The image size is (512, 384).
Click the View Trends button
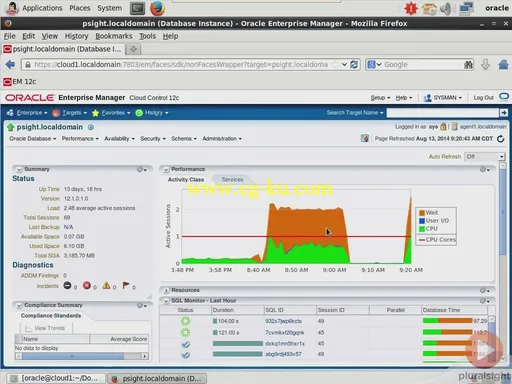pos(46,328)
